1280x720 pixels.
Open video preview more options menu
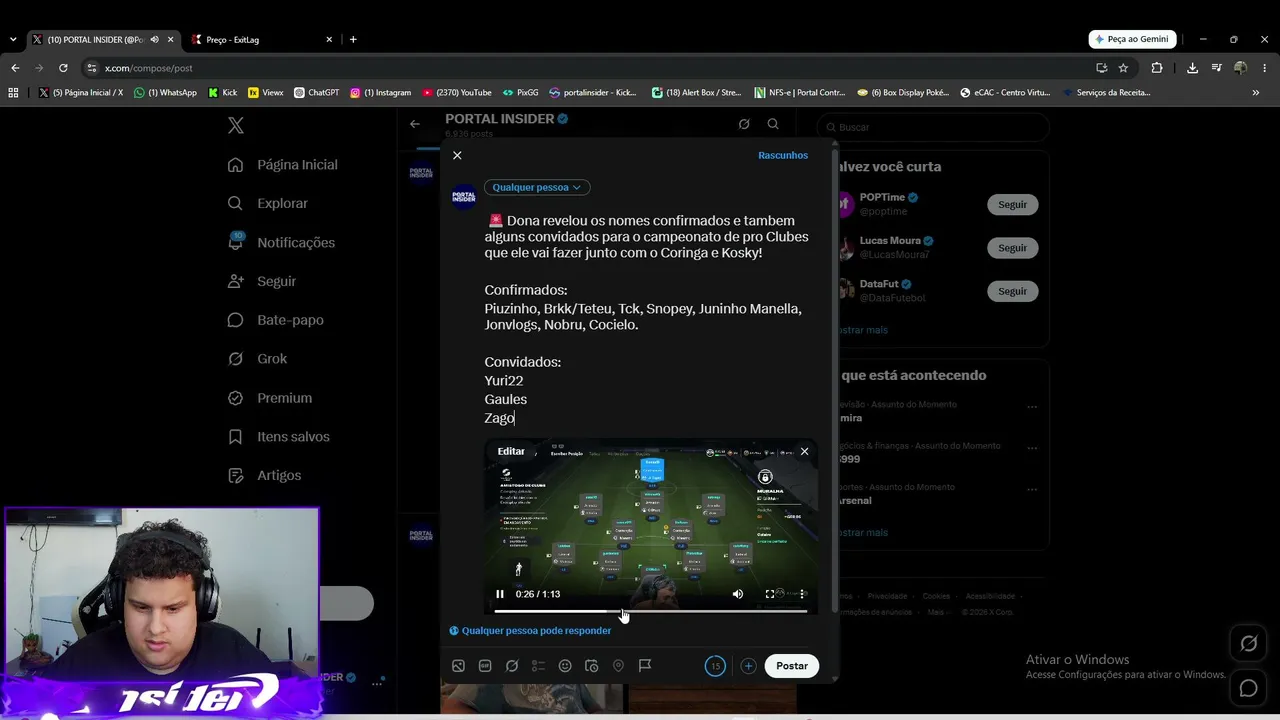point(802,594)
